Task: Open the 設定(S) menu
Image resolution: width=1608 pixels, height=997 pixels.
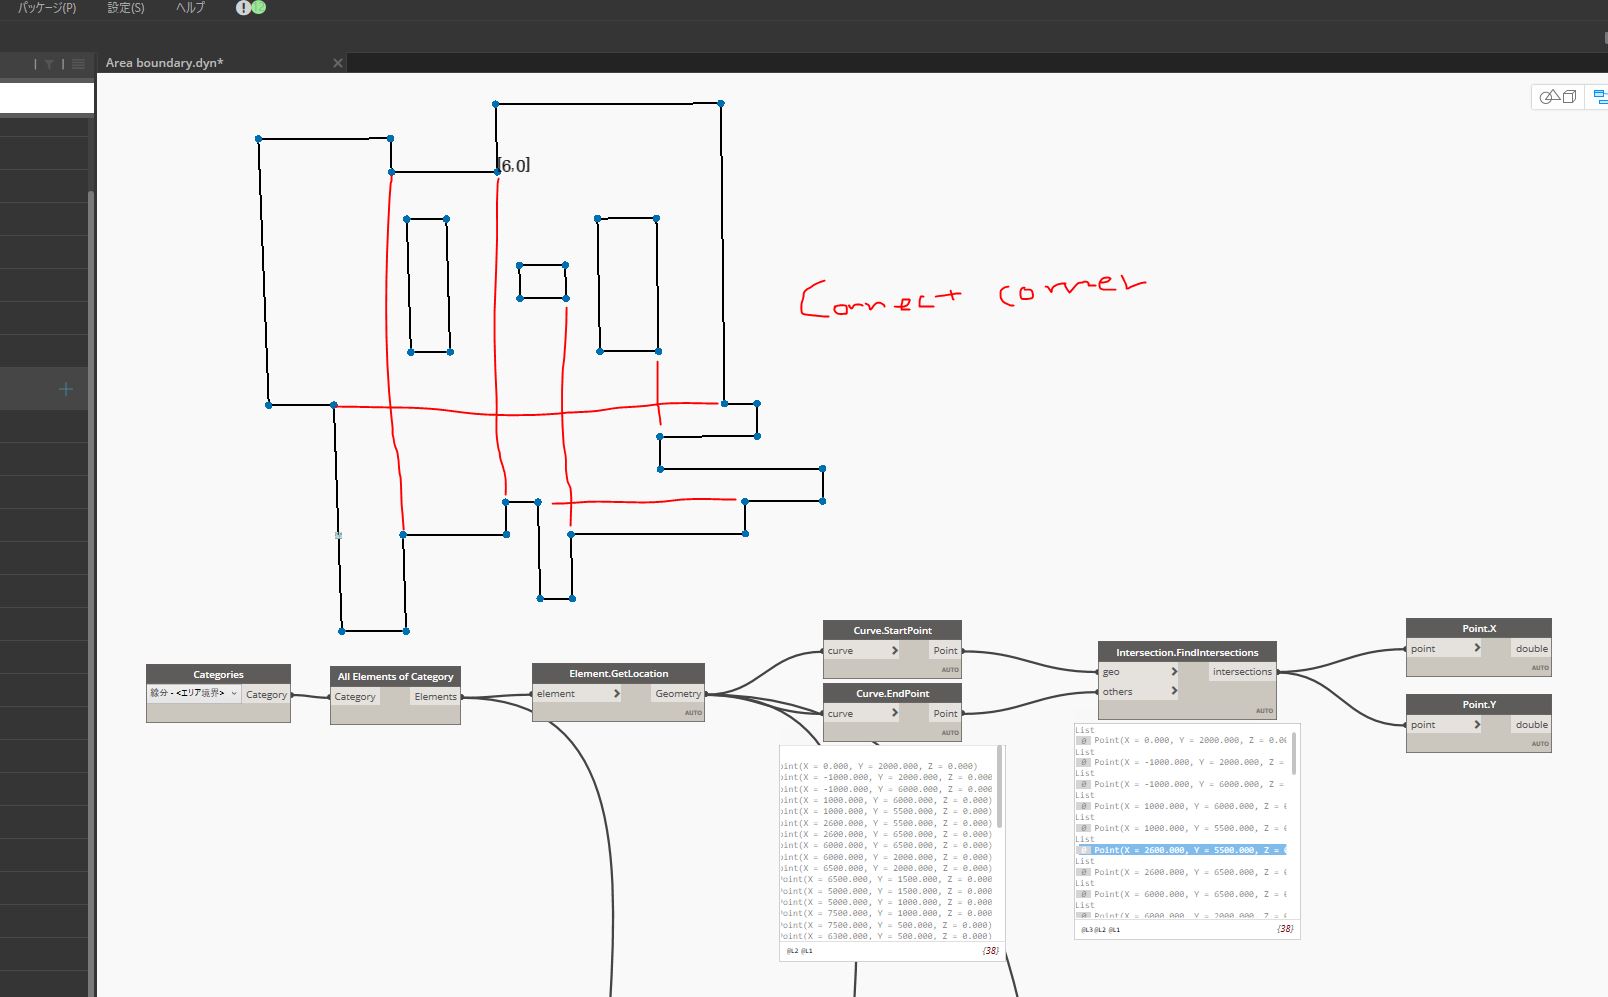Action: [125, 7]
